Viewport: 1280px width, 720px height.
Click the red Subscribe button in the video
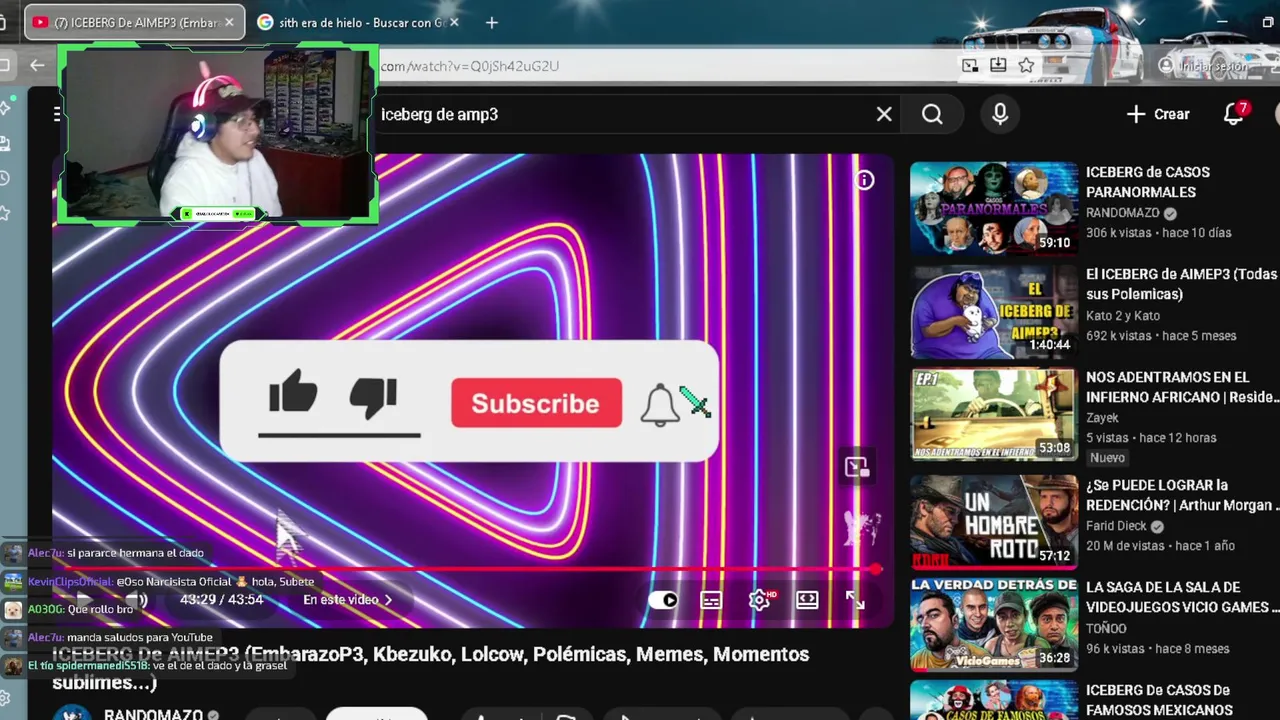[x=536, y=403]
